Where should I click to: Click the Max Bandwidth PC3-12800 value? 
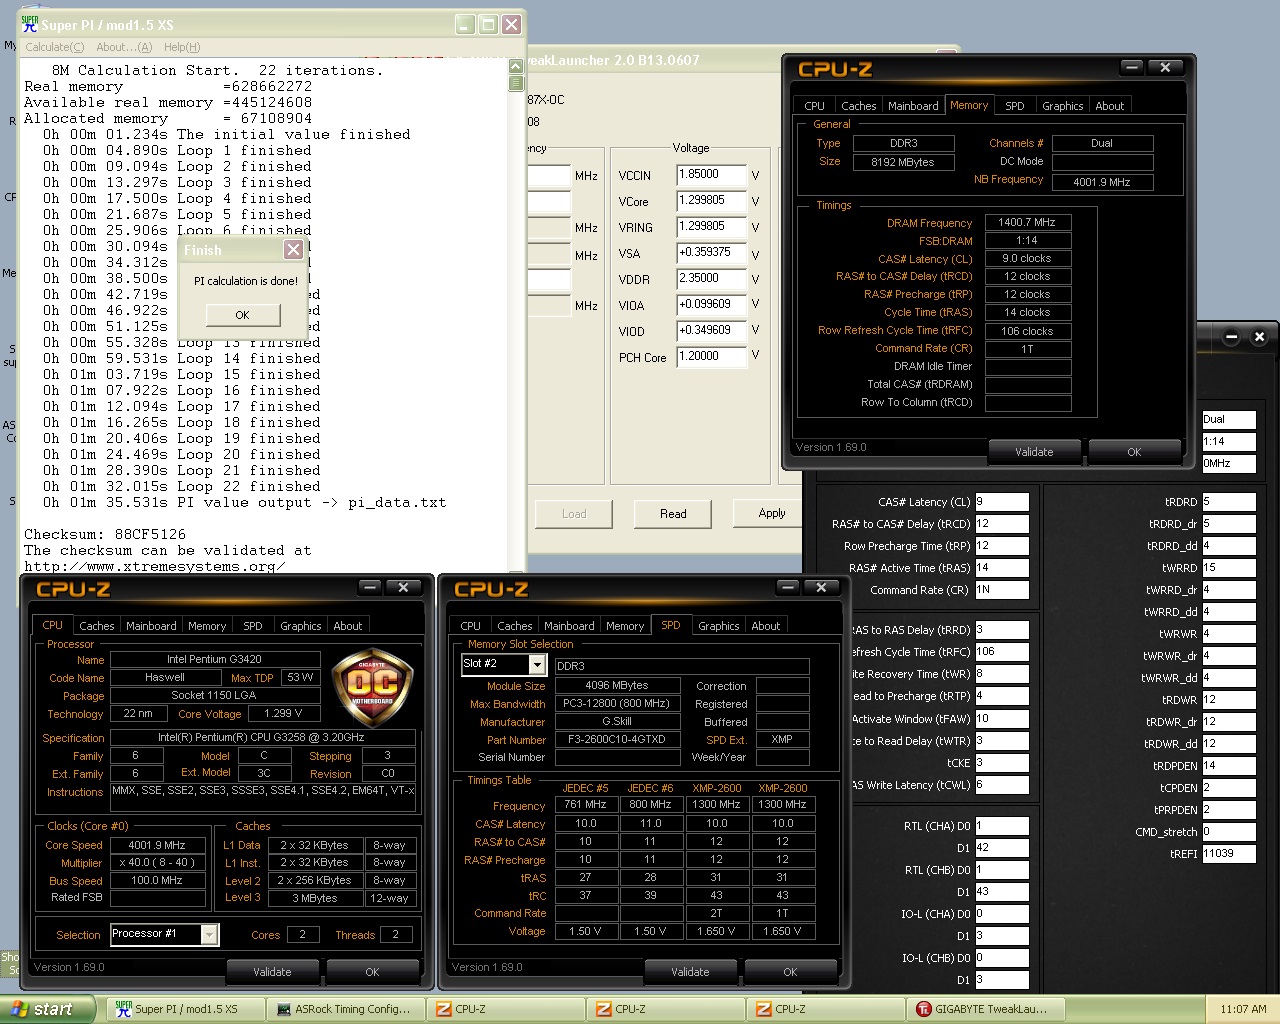click(x=617, y=704)
